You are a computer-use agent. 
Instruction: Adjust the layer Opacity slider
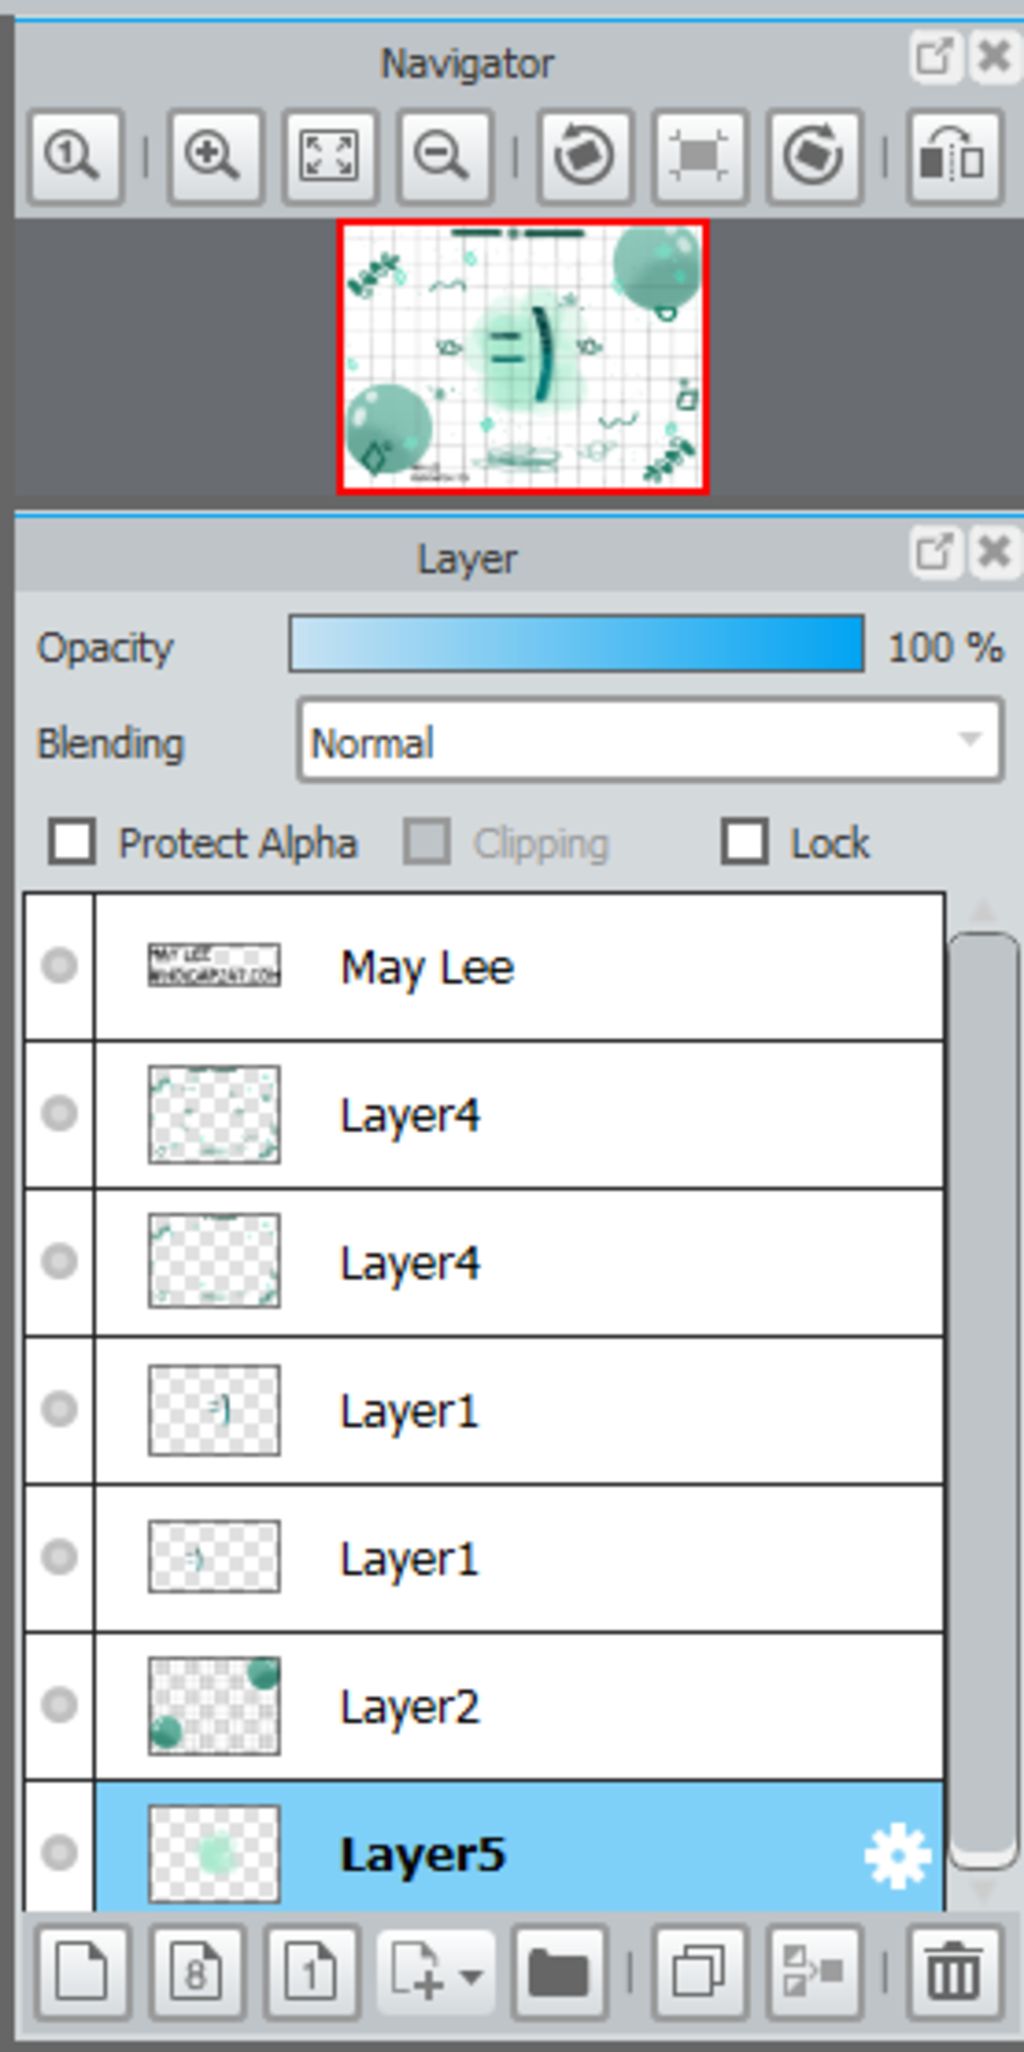576,645
